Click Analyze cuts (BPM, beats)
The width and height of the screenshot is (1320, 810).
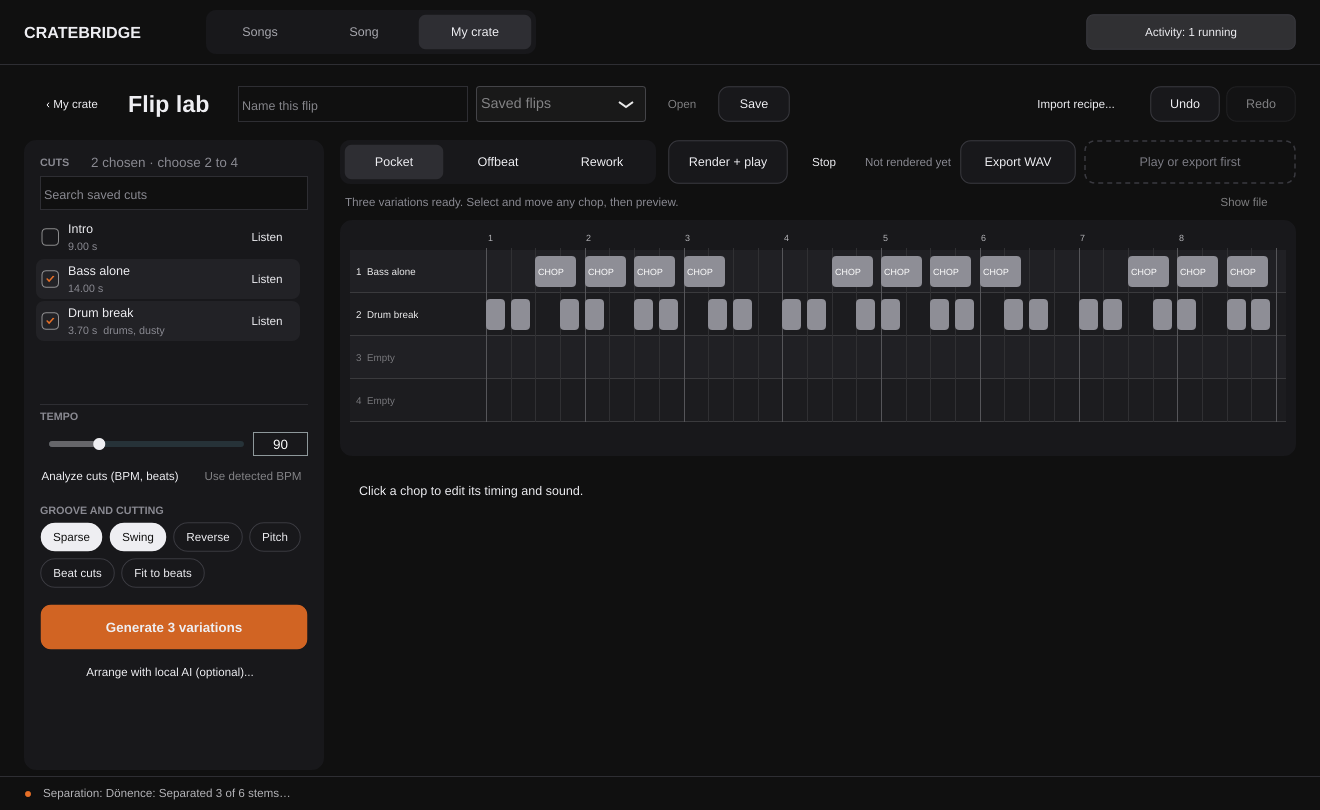tap(110, 476)
